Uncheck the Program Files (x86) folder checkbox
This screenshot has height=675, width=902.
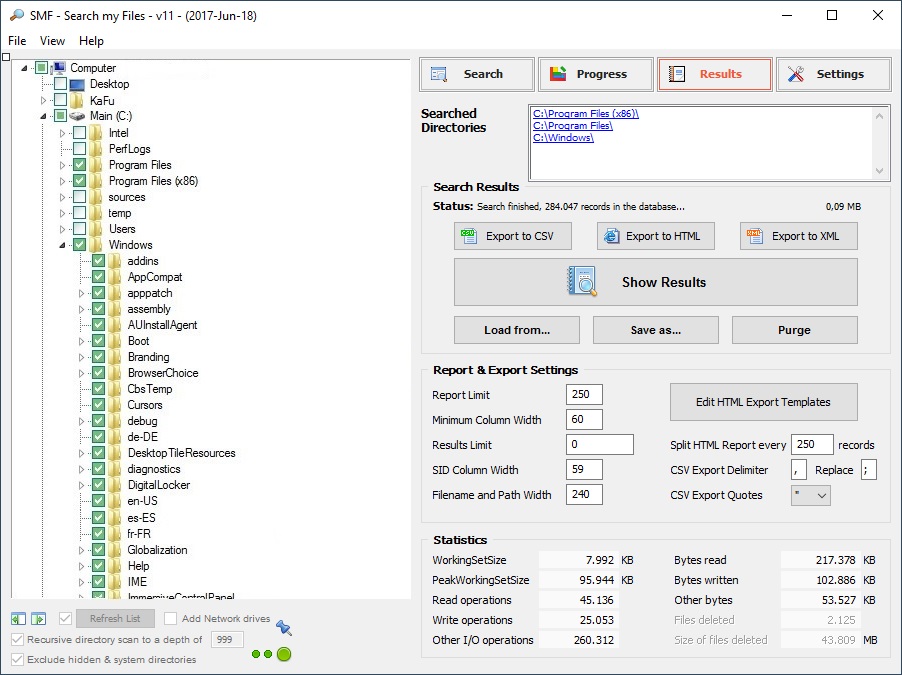80,181
